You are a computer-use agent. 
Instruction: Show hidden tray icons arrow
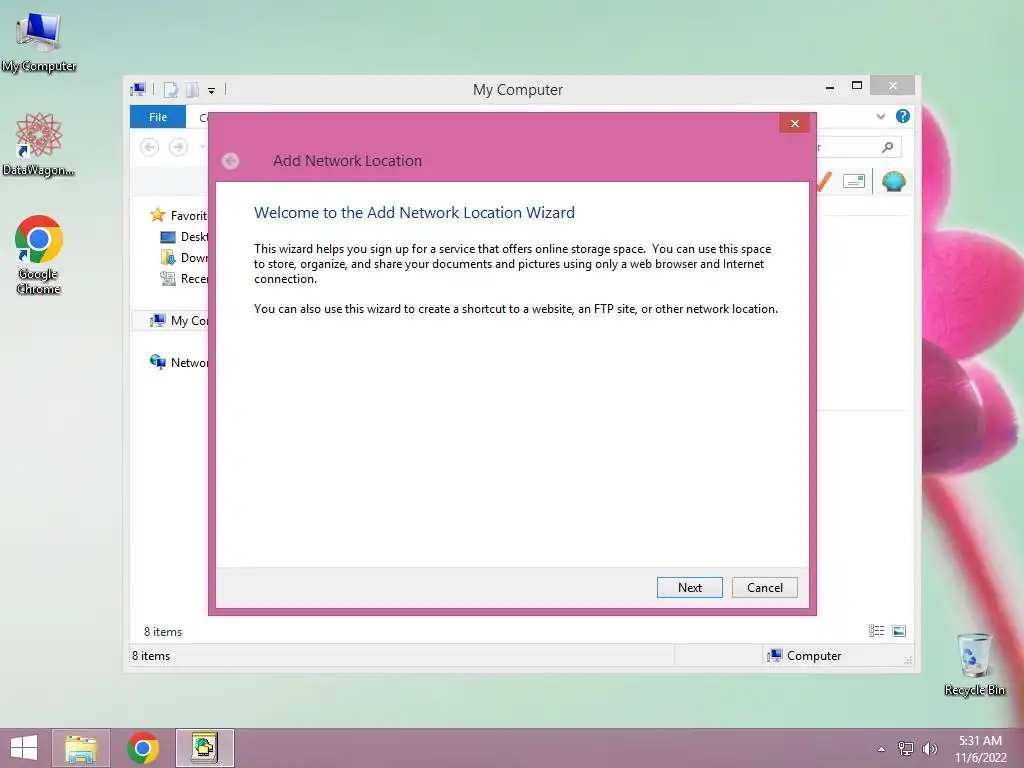pos(881,749)
